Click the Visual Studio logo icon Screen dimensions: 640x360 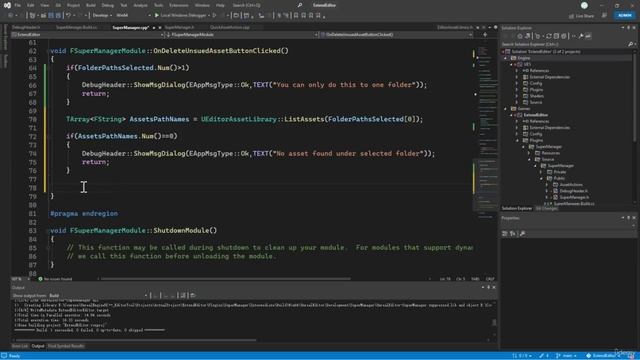click(7, 5)
